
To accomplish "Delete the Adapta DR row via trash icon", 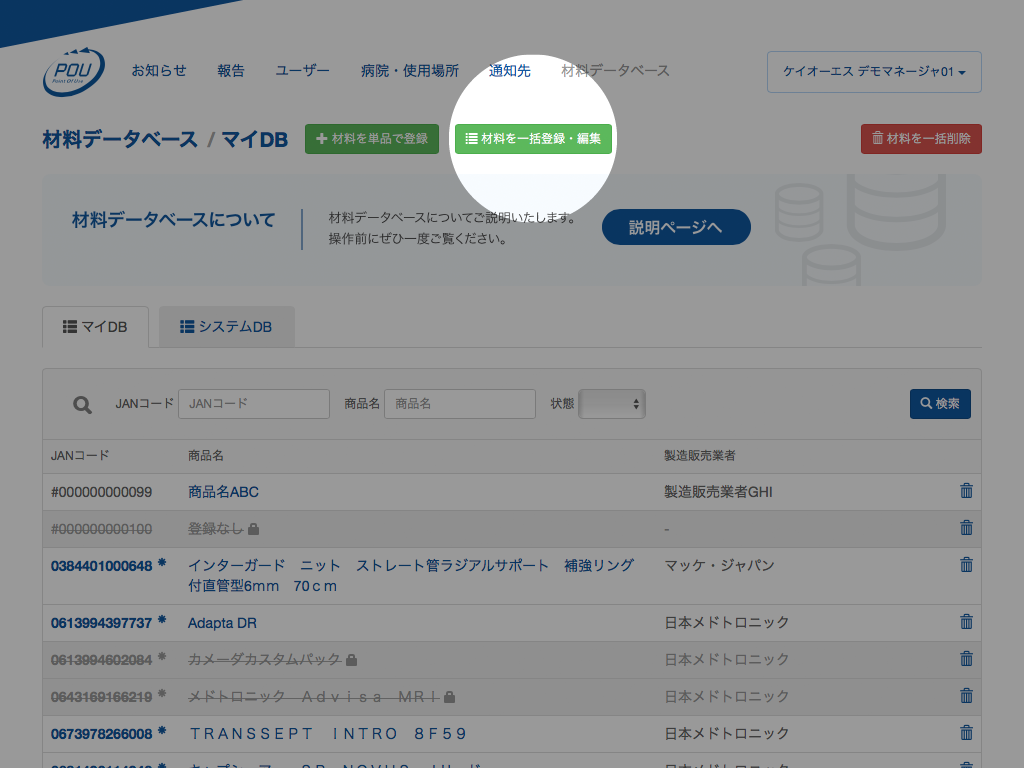I will click(x=966, y=622).
